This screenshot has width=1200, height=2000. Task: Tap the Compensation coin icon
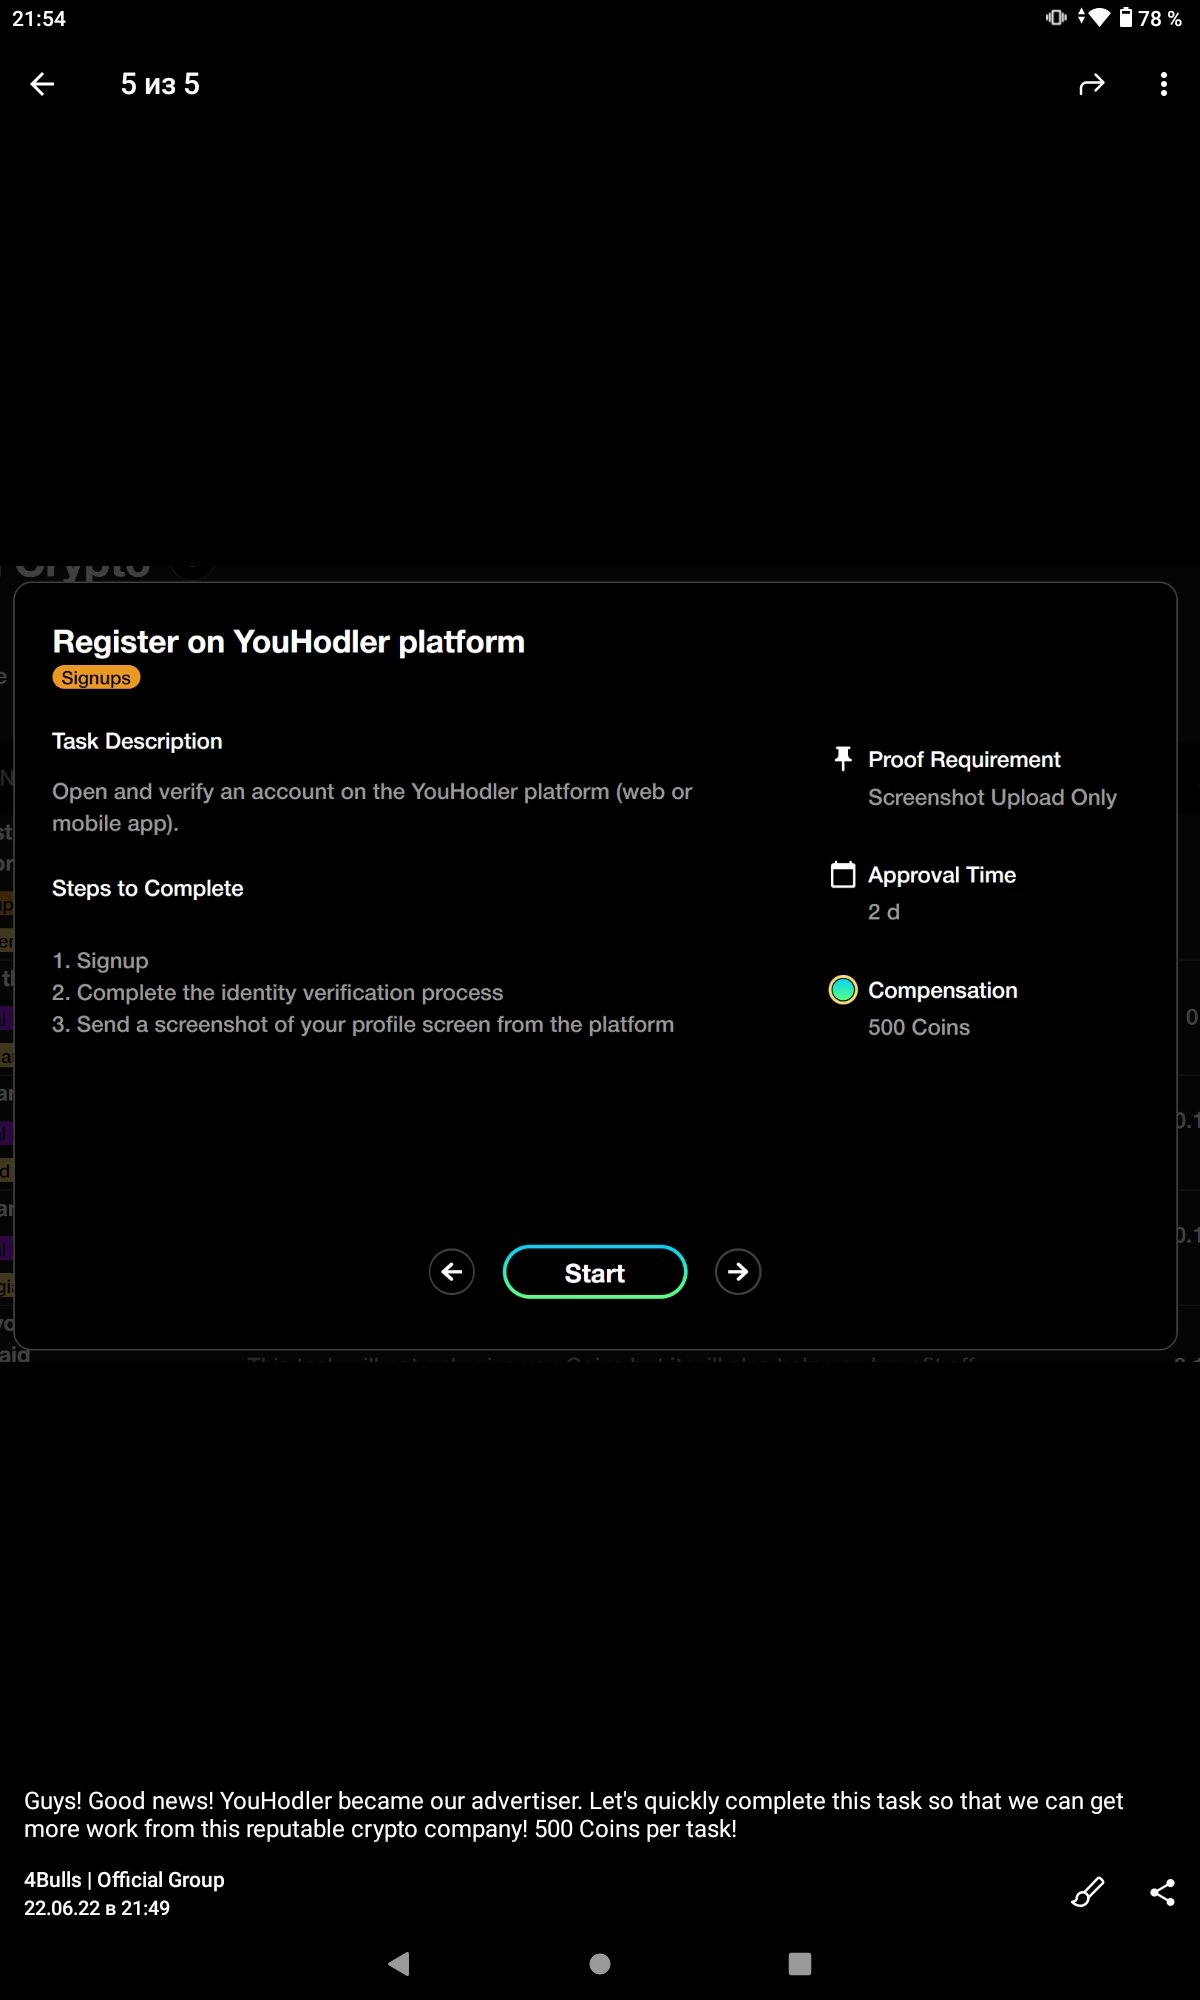tap(843, 990)
